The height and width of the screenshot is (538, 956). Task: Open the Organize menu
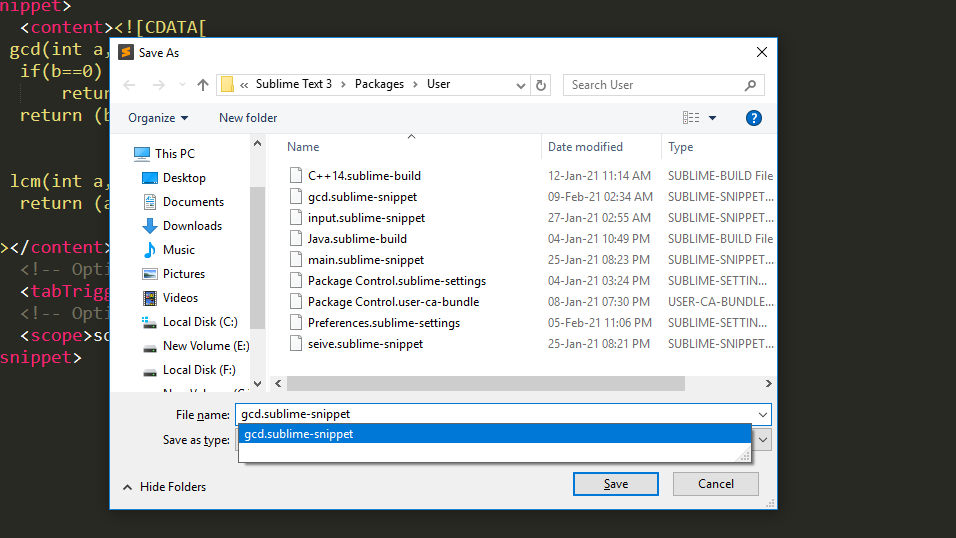click(x=158, y=118)
